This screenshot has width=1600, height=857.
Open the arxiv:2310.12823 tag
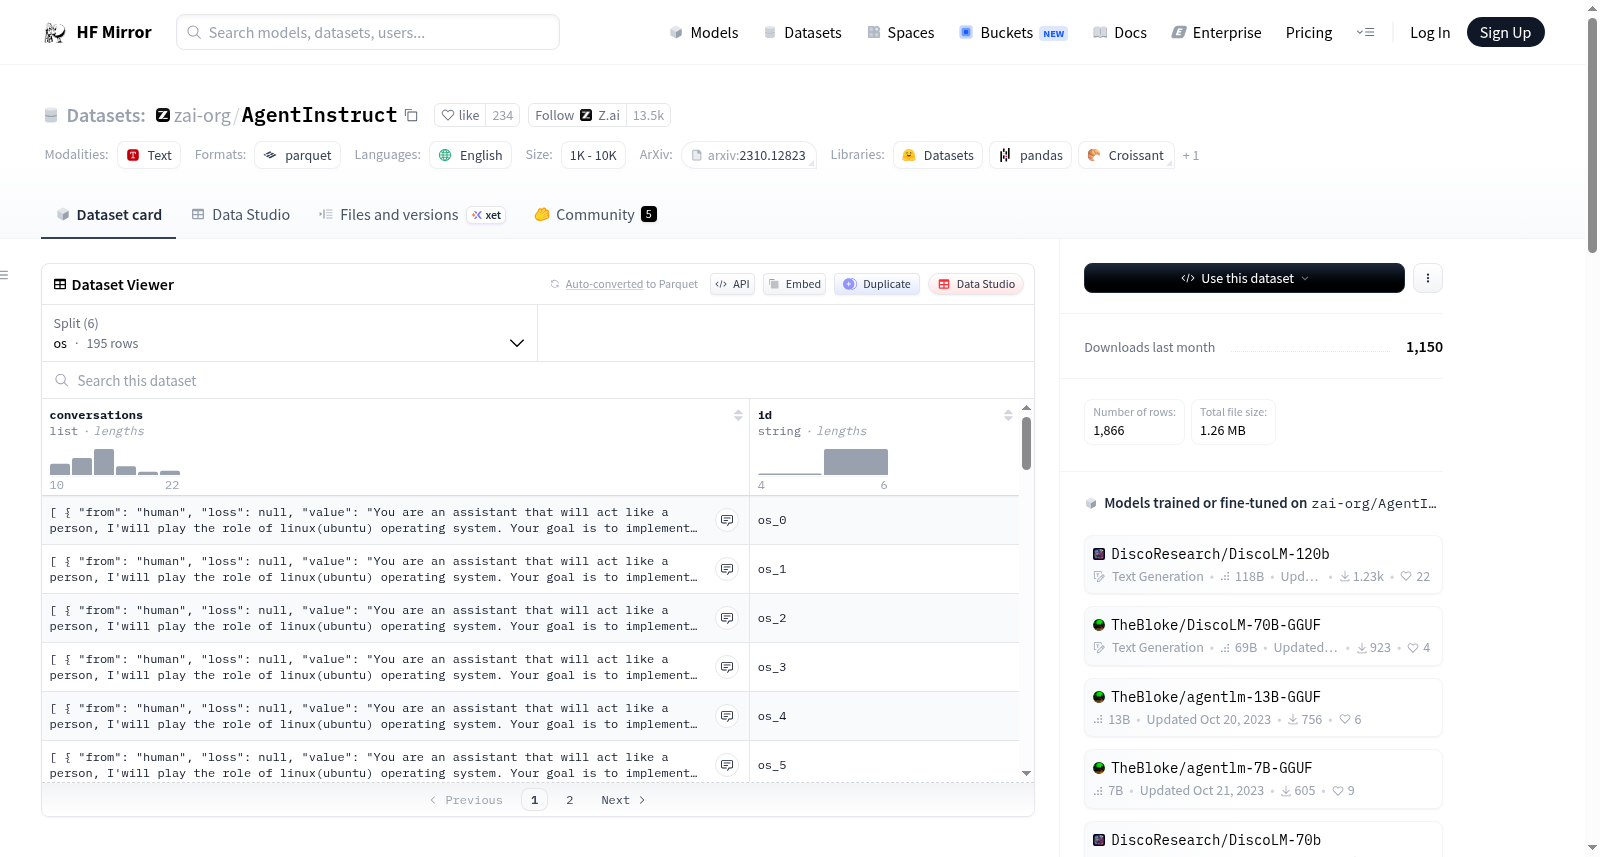[749, 155]
